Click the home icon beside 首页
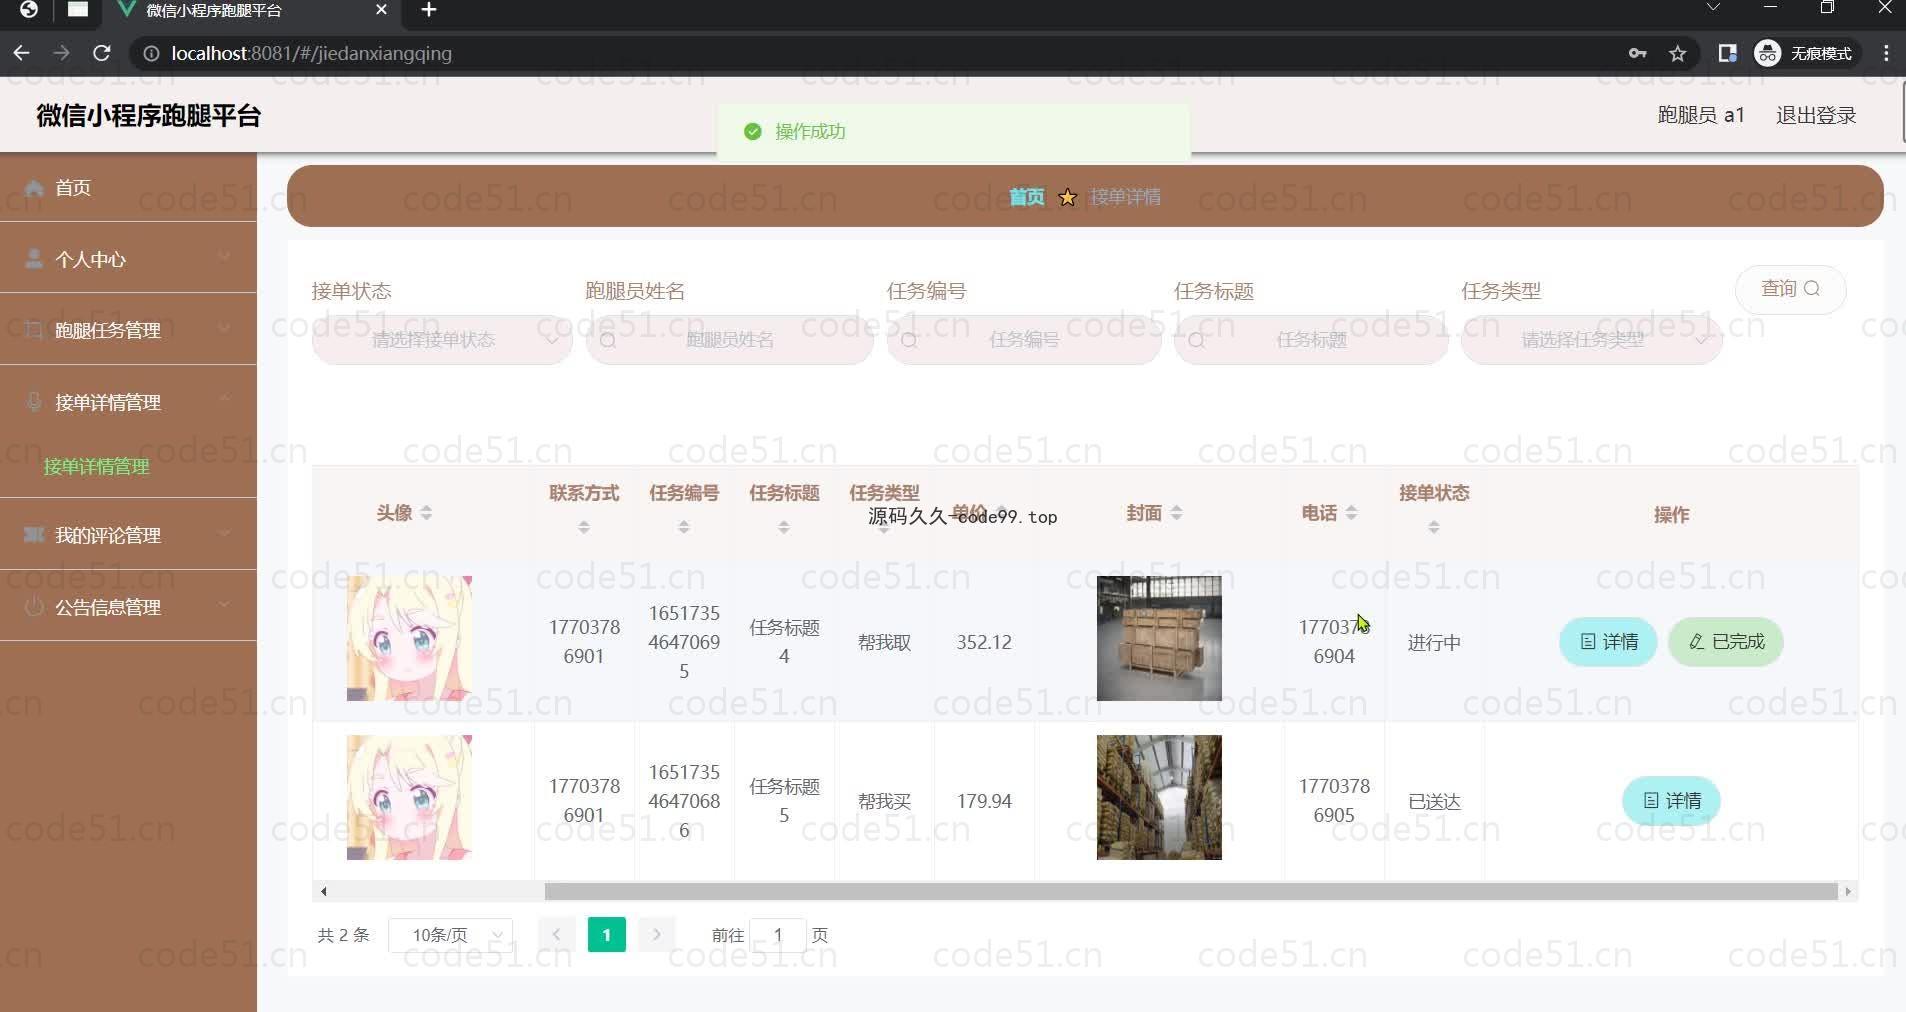The width and height of the screenshot is (1906, 1012). (34, 187)
